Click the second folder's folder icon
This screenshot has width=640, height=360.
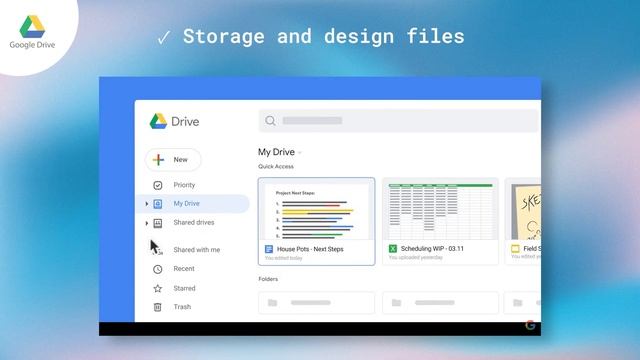(396, 303)
